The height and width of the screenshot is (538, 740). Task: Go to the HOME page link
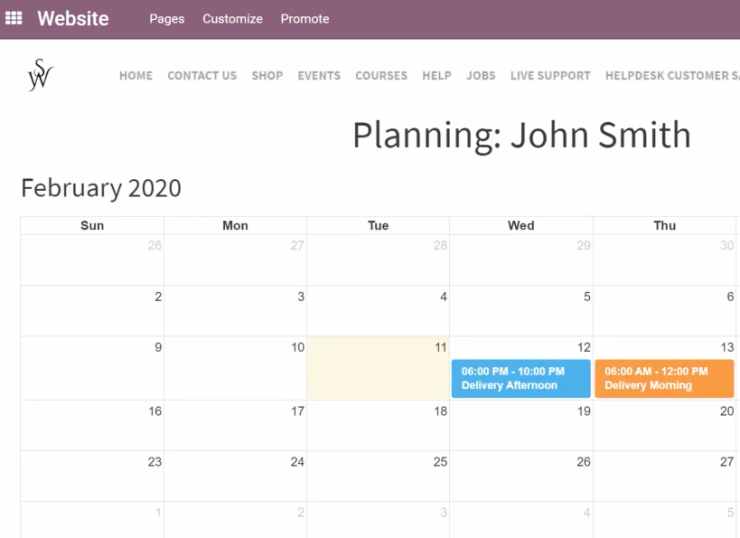click(x=136, y=76)
